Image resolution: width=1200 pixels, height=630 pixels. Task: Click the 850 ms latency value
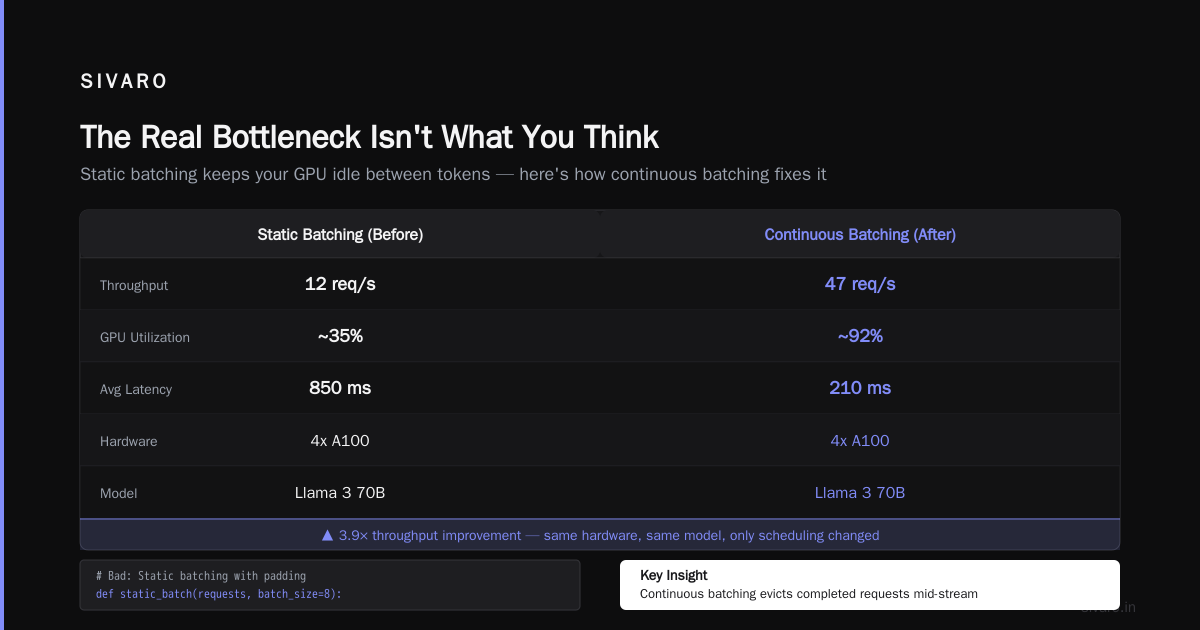tap(340, 388)
